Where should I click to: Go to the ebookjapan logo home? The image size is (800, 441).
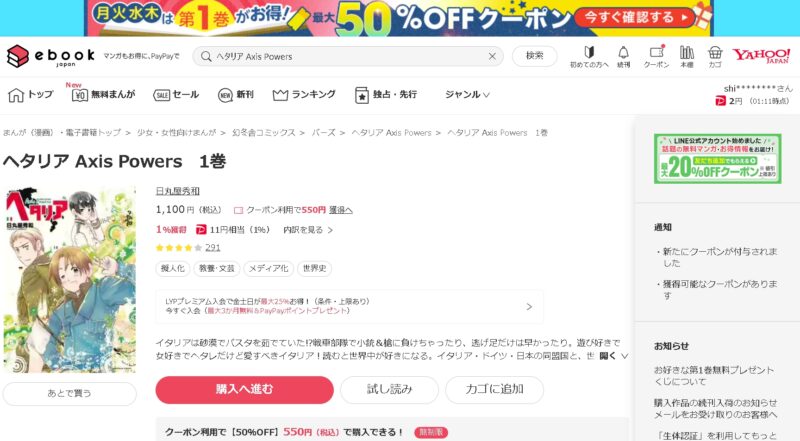51,56
